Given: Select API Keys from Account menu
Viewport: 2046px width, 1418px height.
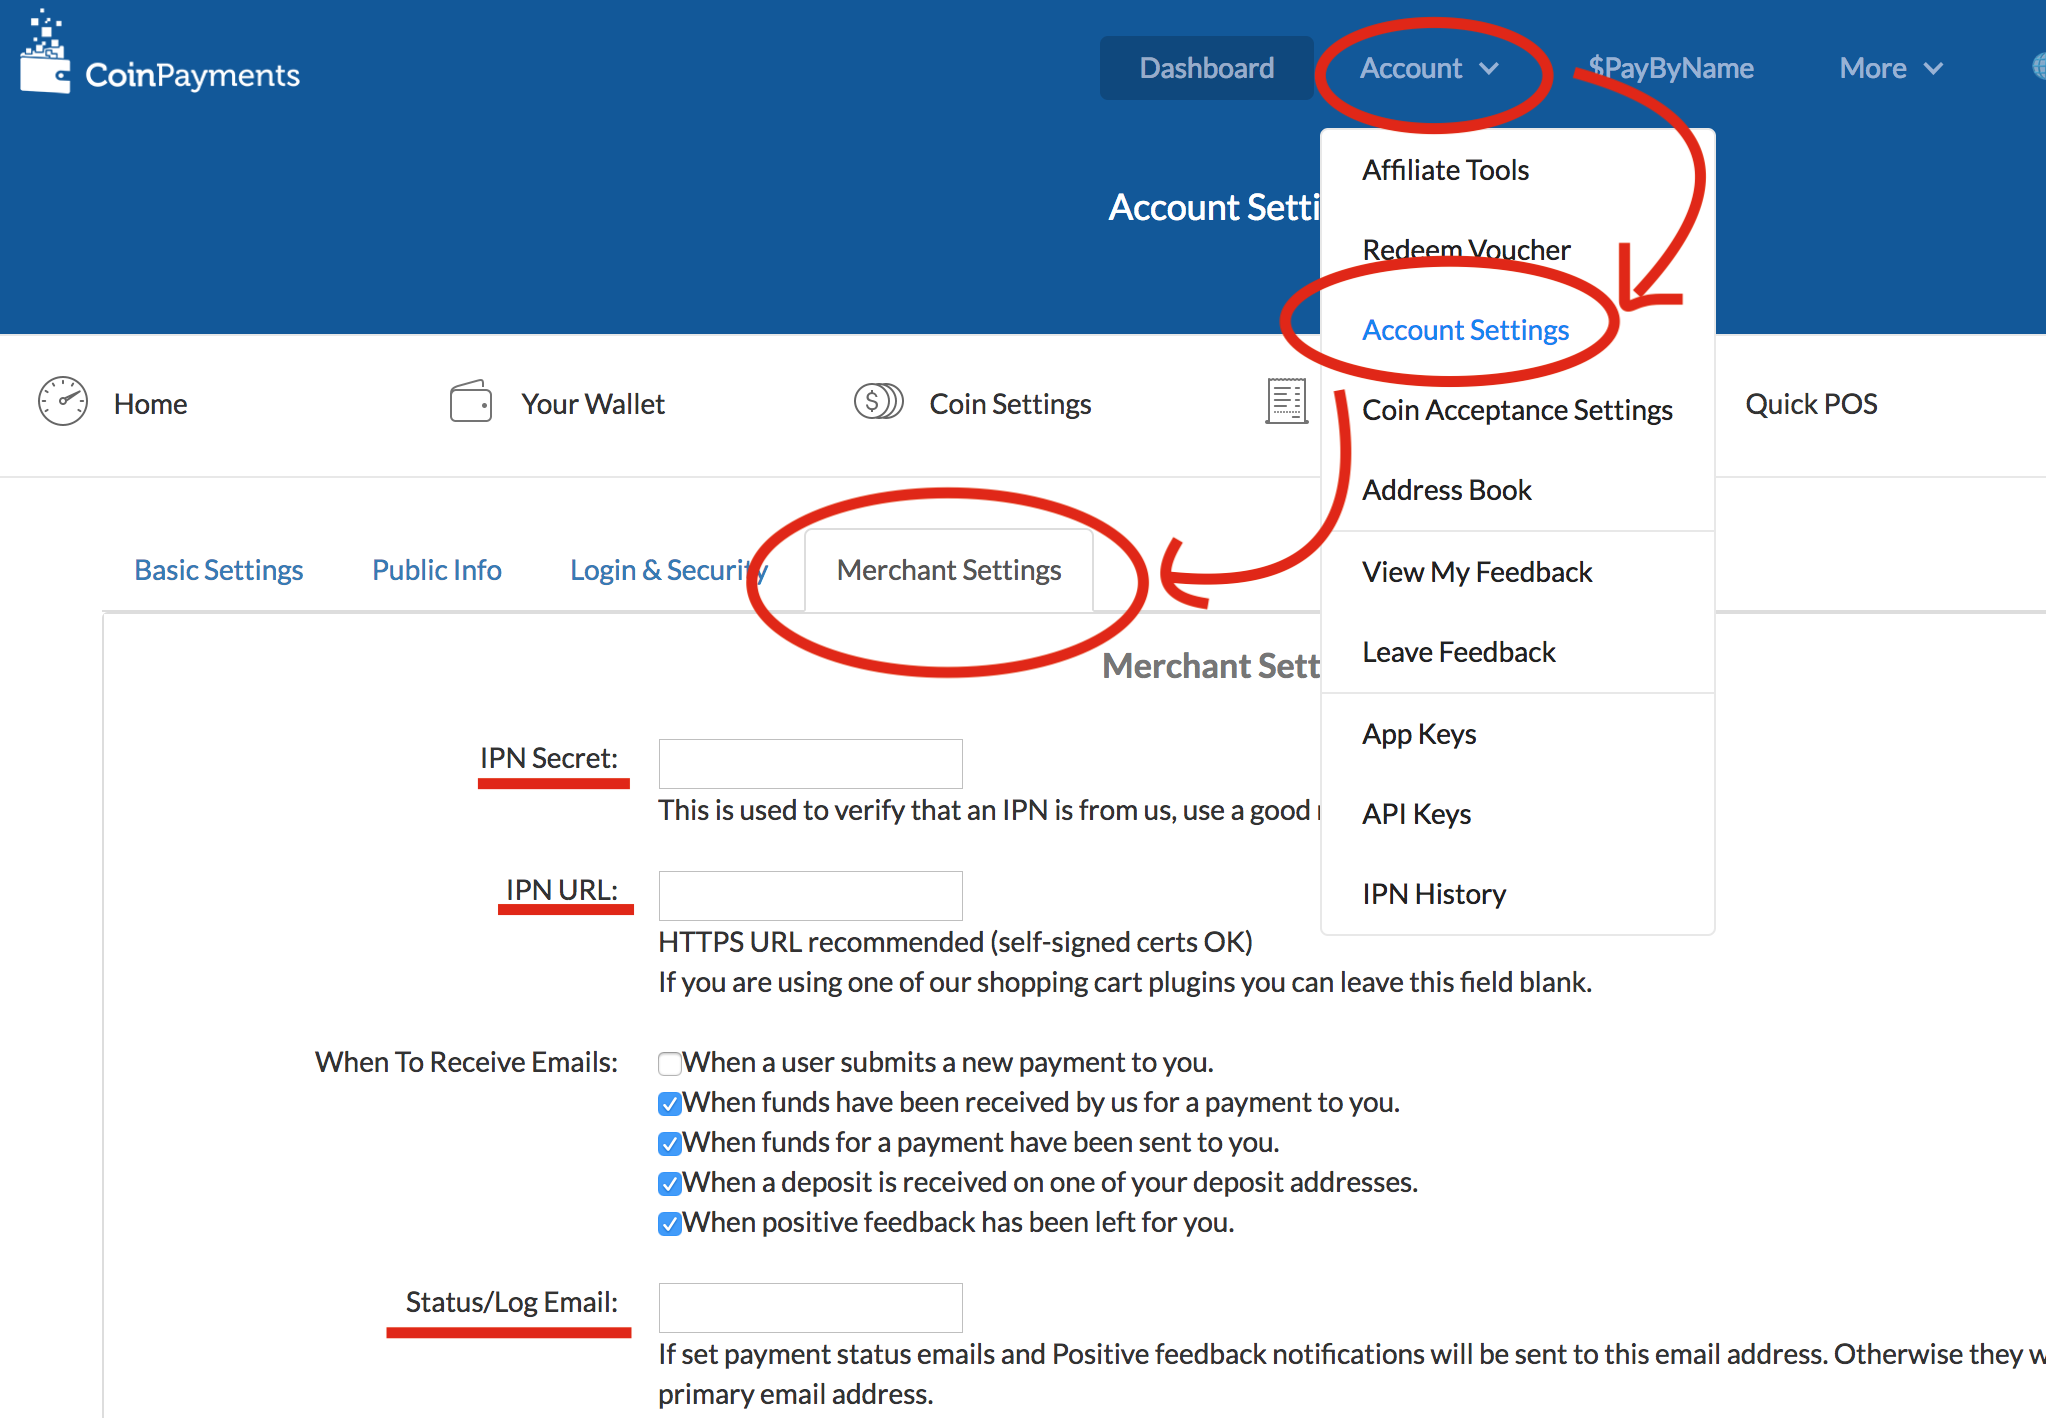Looking at the screenshot, I should coord(1416,814).
